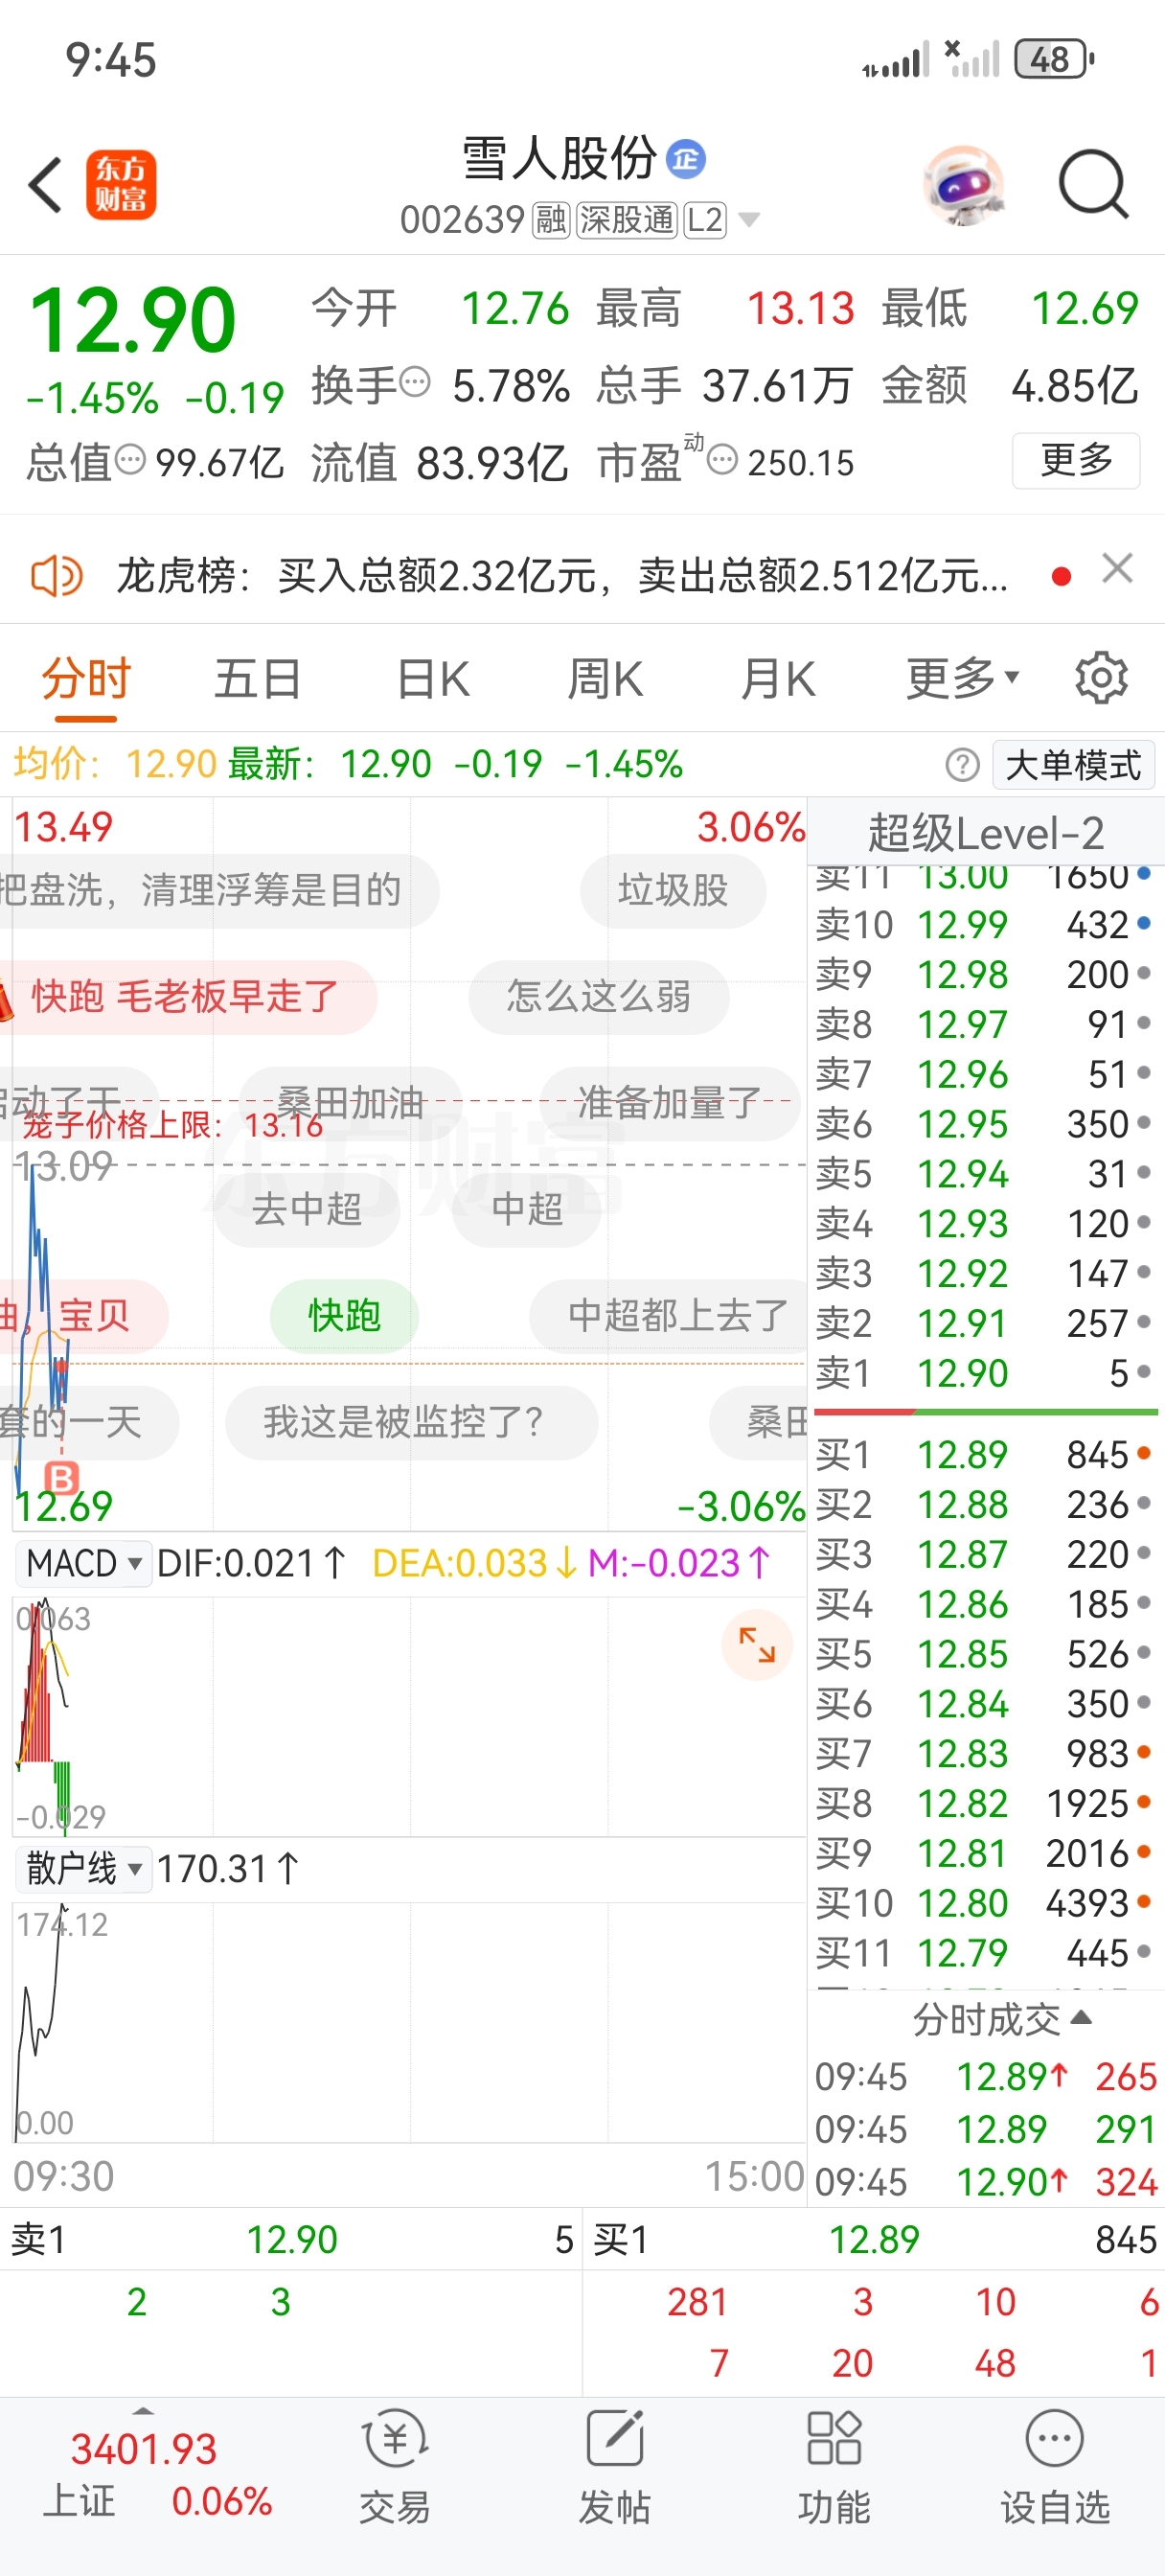Open the 设自选 watchlist icon

1055,2465
